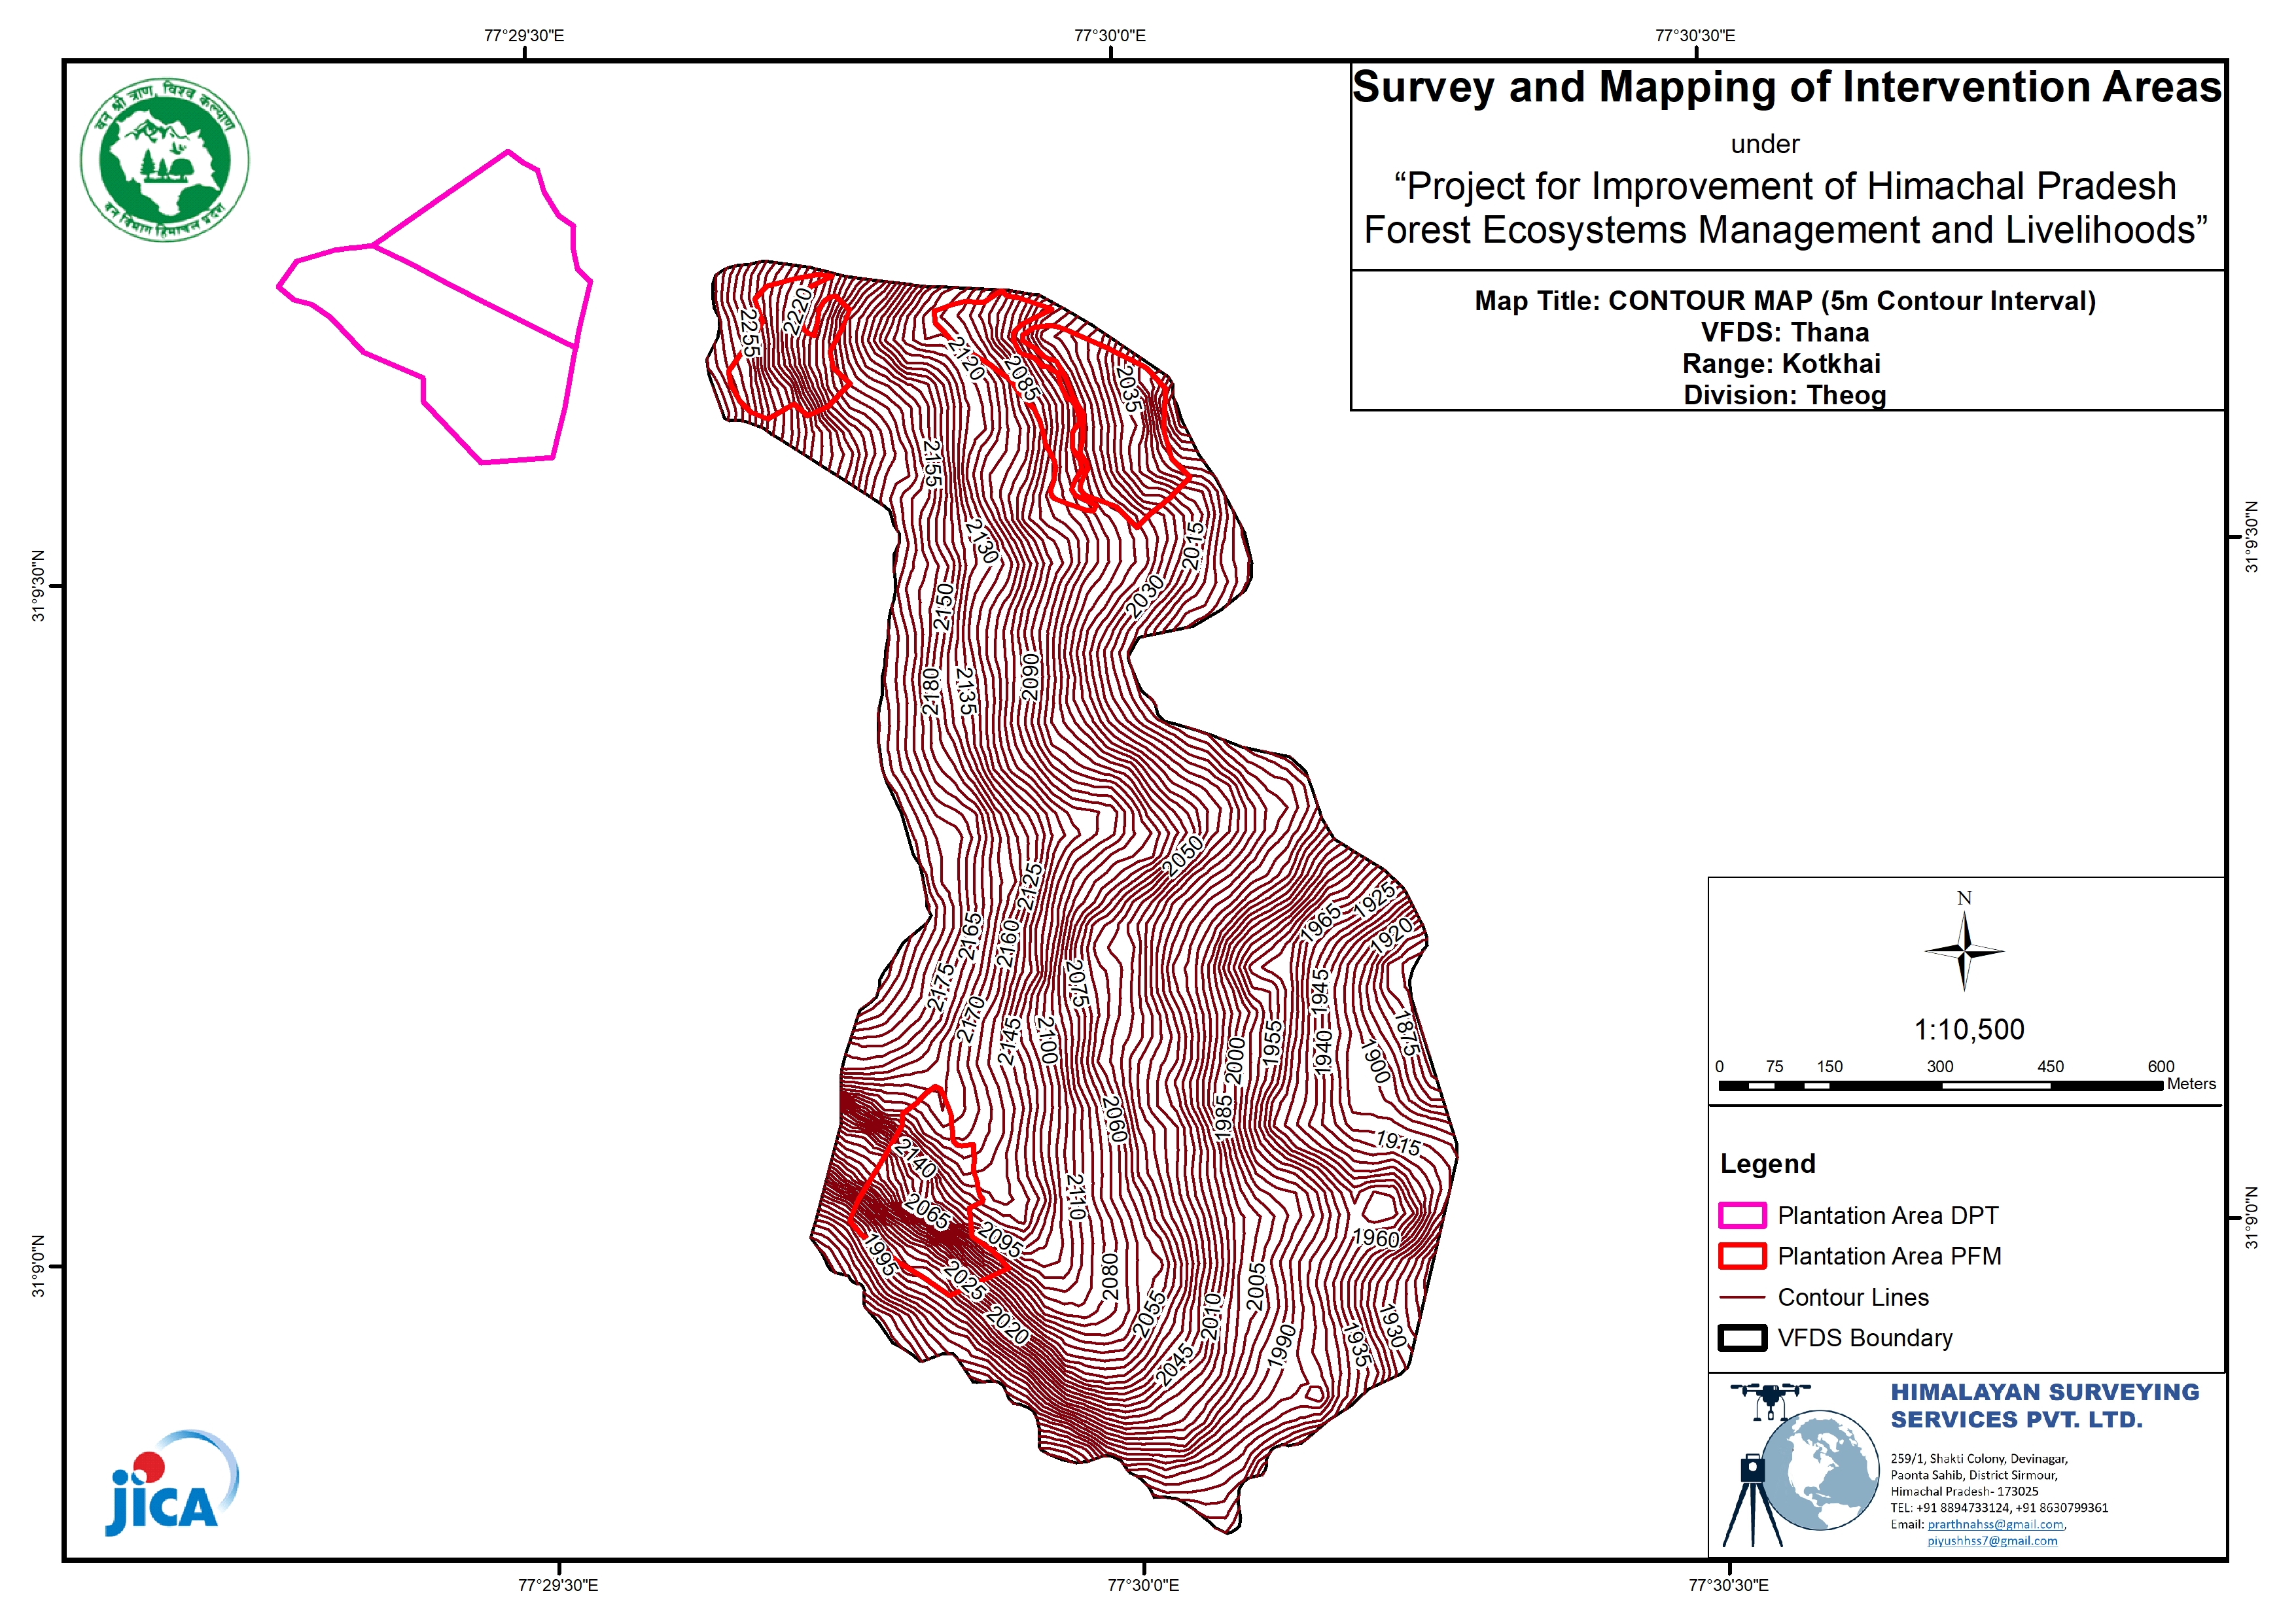Click the 'Division: Theog' text
The width and height of the screenshot is (2296, 1623).
(1785, 395)
